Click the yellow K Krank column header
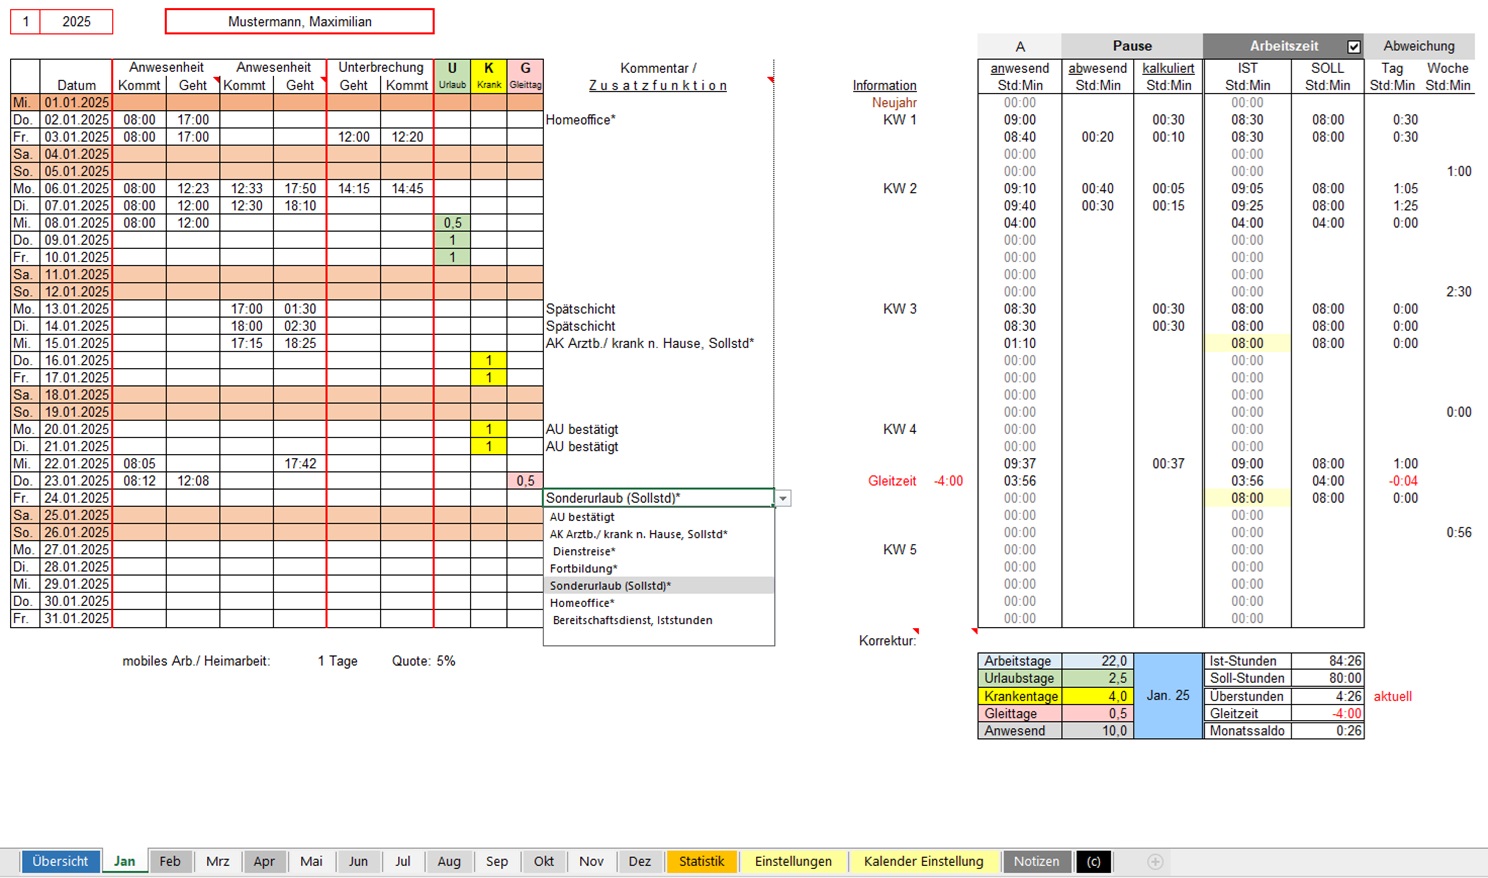Image resolution: width=1488 pixels, height=878 pixels. (489, 75)
